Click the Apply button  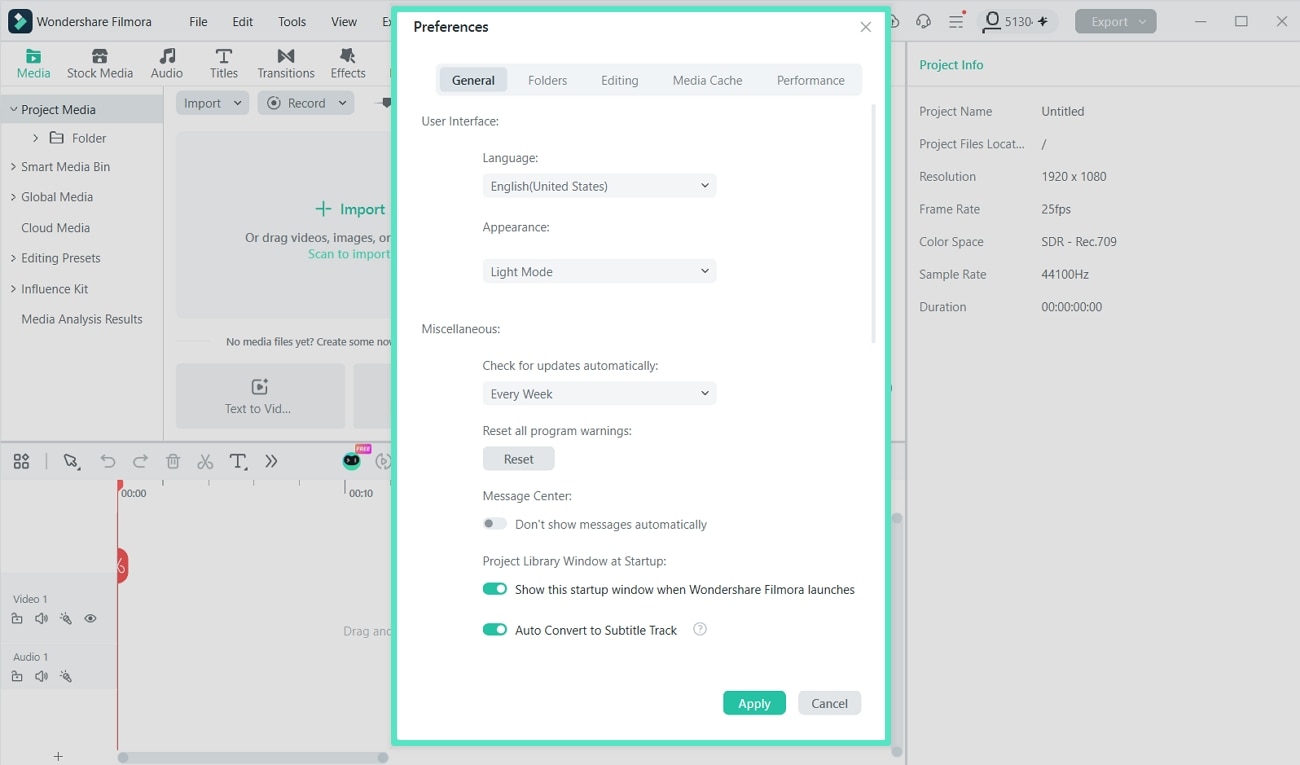tap(754, 703)
